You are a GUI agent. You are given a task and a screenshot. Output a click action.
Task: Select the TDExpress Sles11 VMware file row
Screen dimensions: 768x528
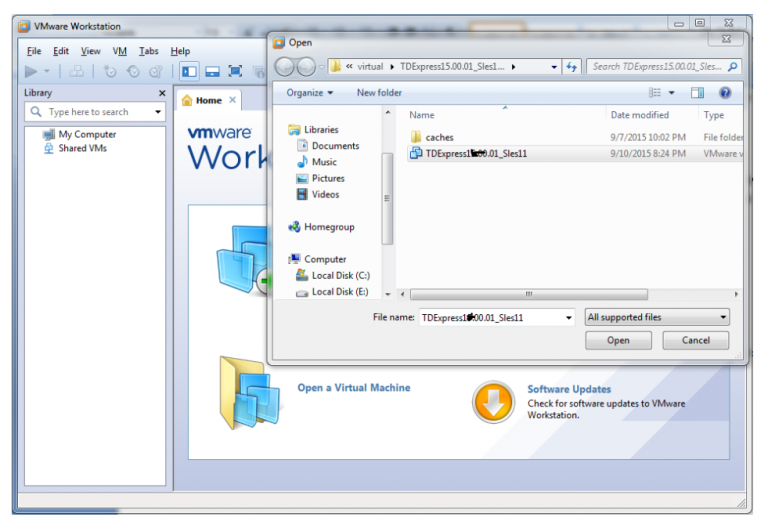576,153
